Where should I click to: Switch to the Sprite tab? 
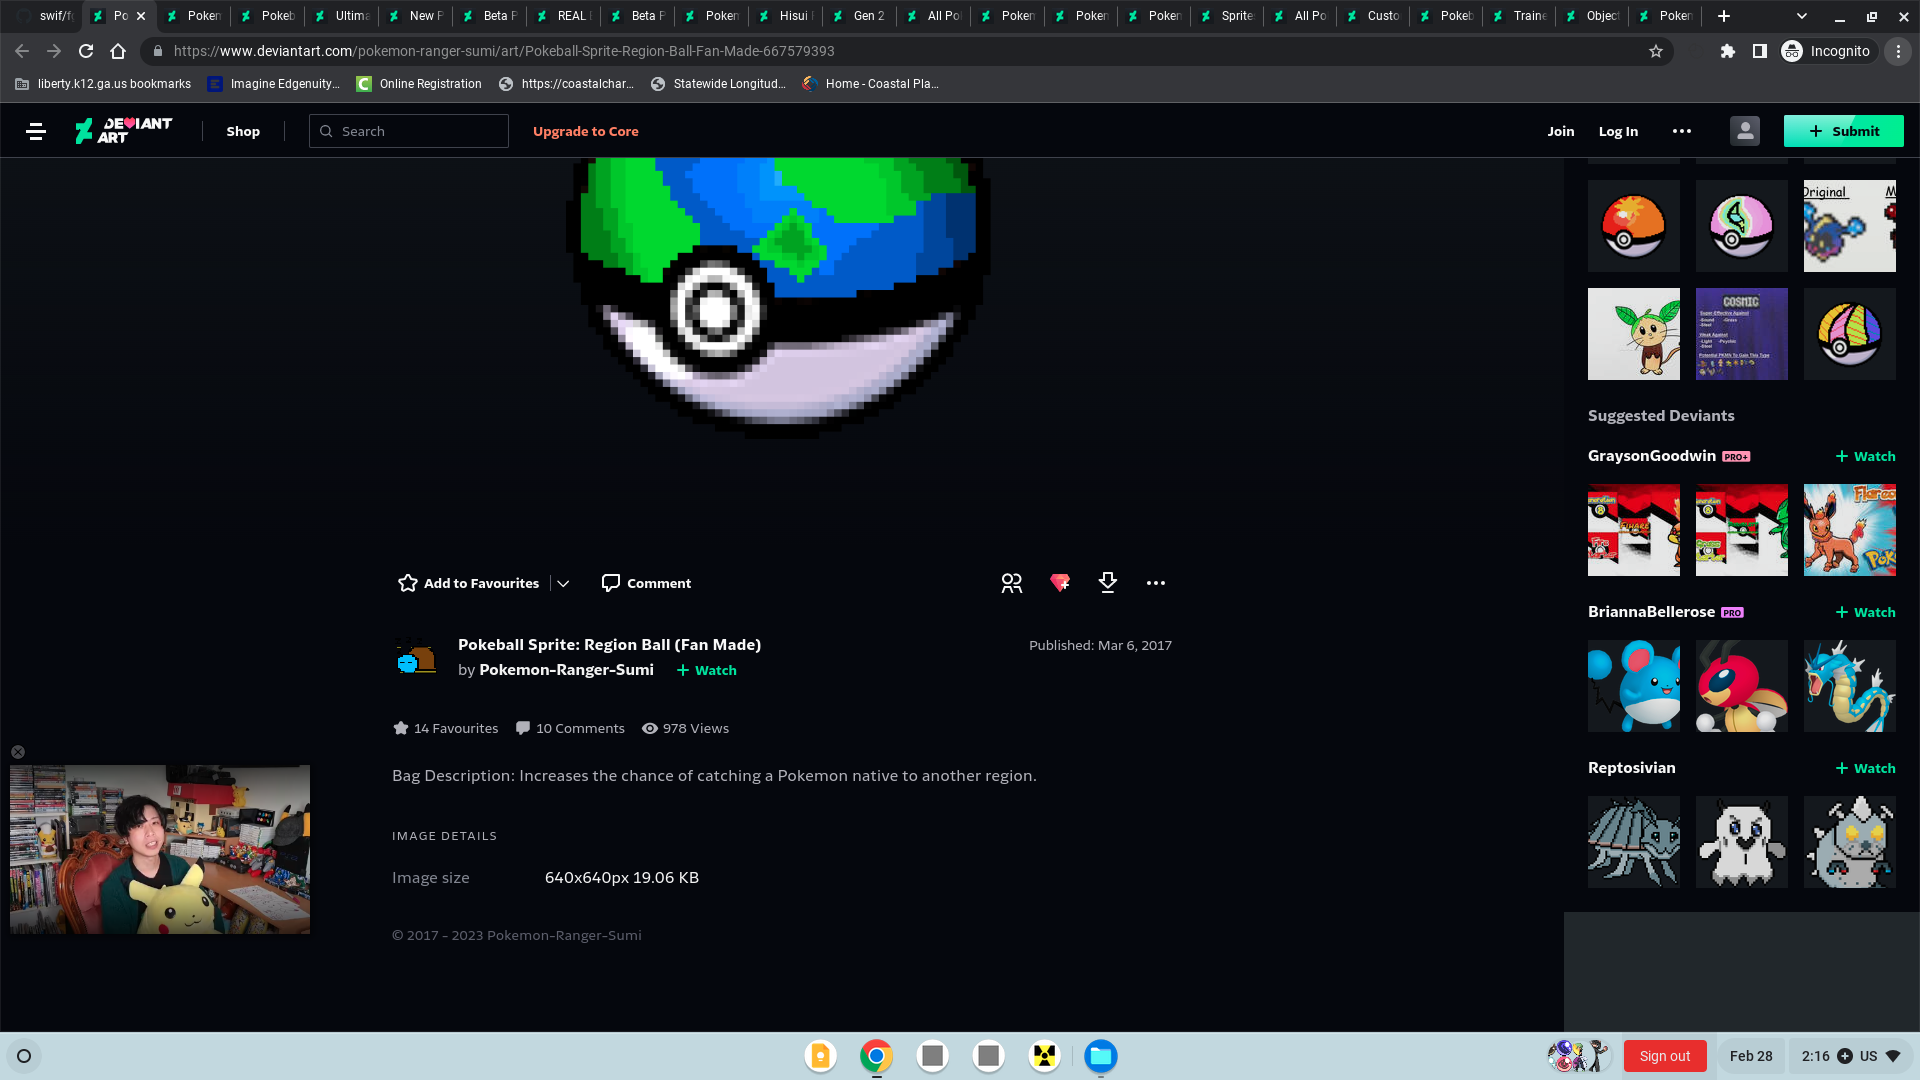tap(1228, 16)
